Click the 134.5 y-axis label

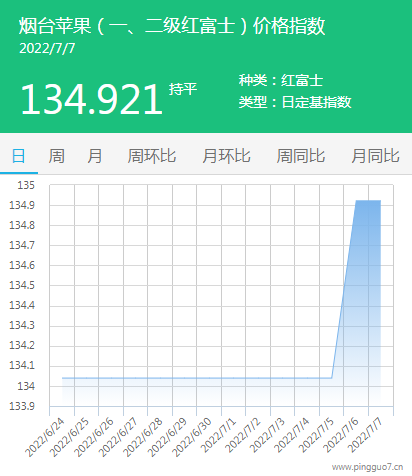pos(22,285)
